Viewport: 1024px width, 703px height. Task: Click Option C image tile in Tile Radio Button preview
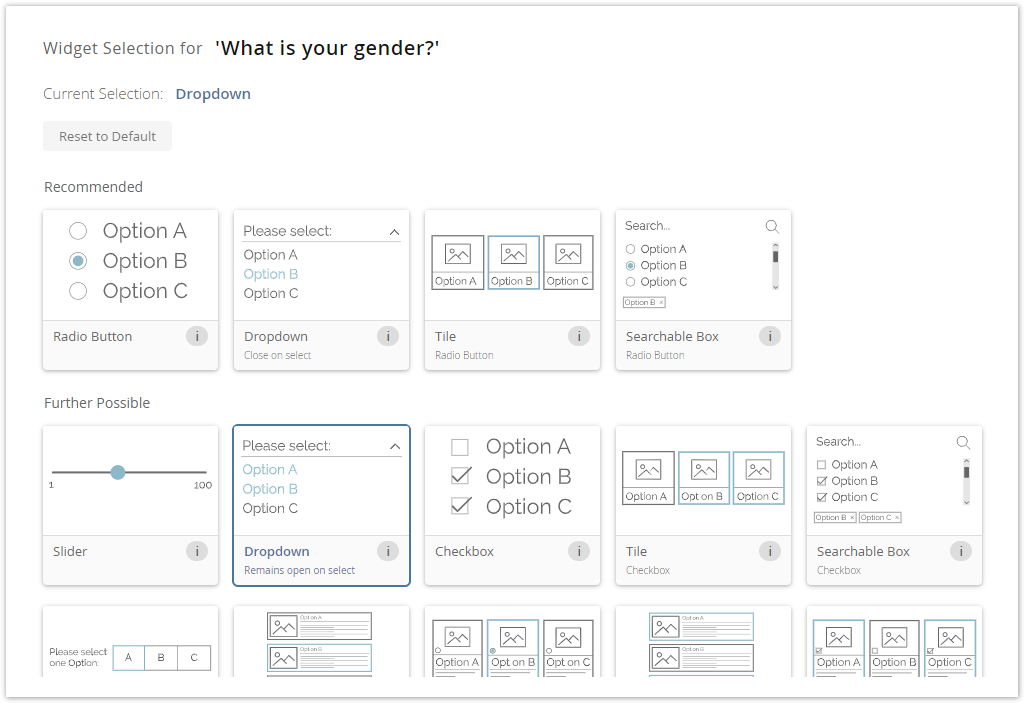pos(568,262)
